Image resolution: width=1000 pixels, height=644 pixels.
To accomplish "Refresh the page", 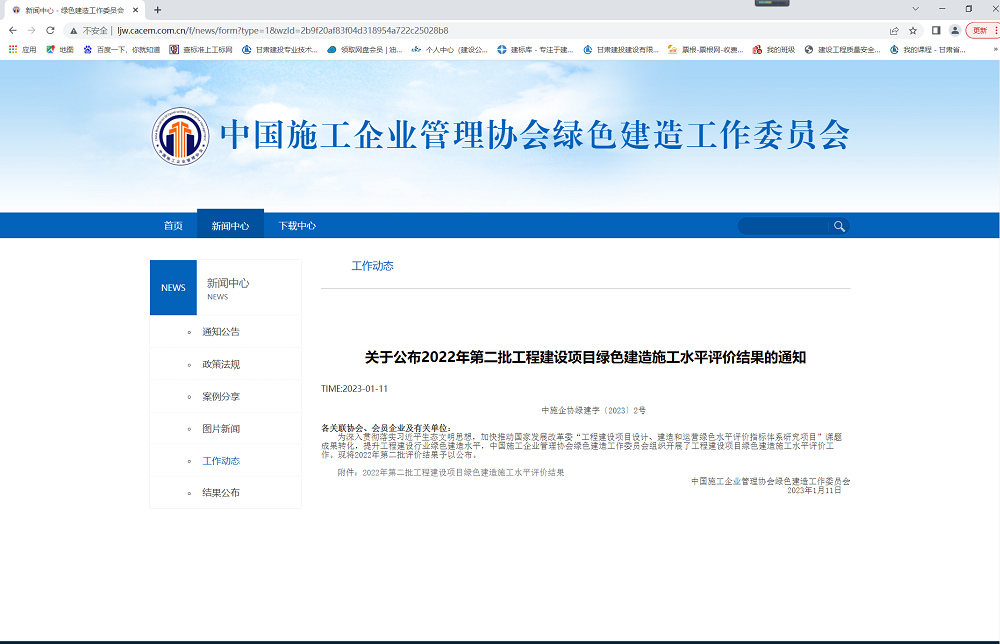I will (x=50, y=30).
